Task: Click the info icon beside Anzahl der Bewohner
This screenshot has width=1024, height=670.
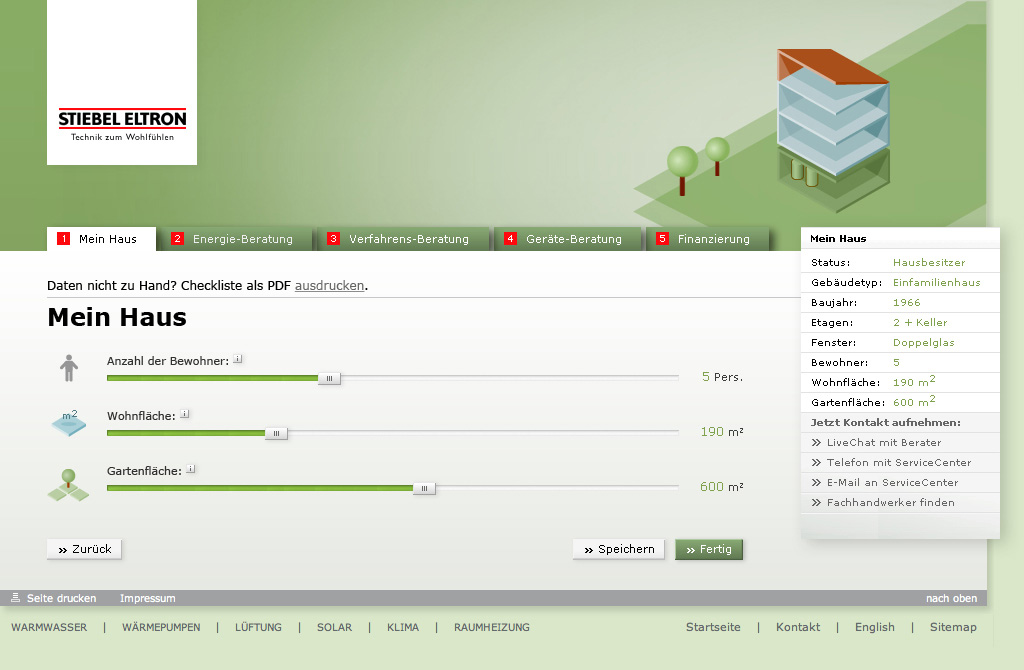Action: click(x=238, y=359)
